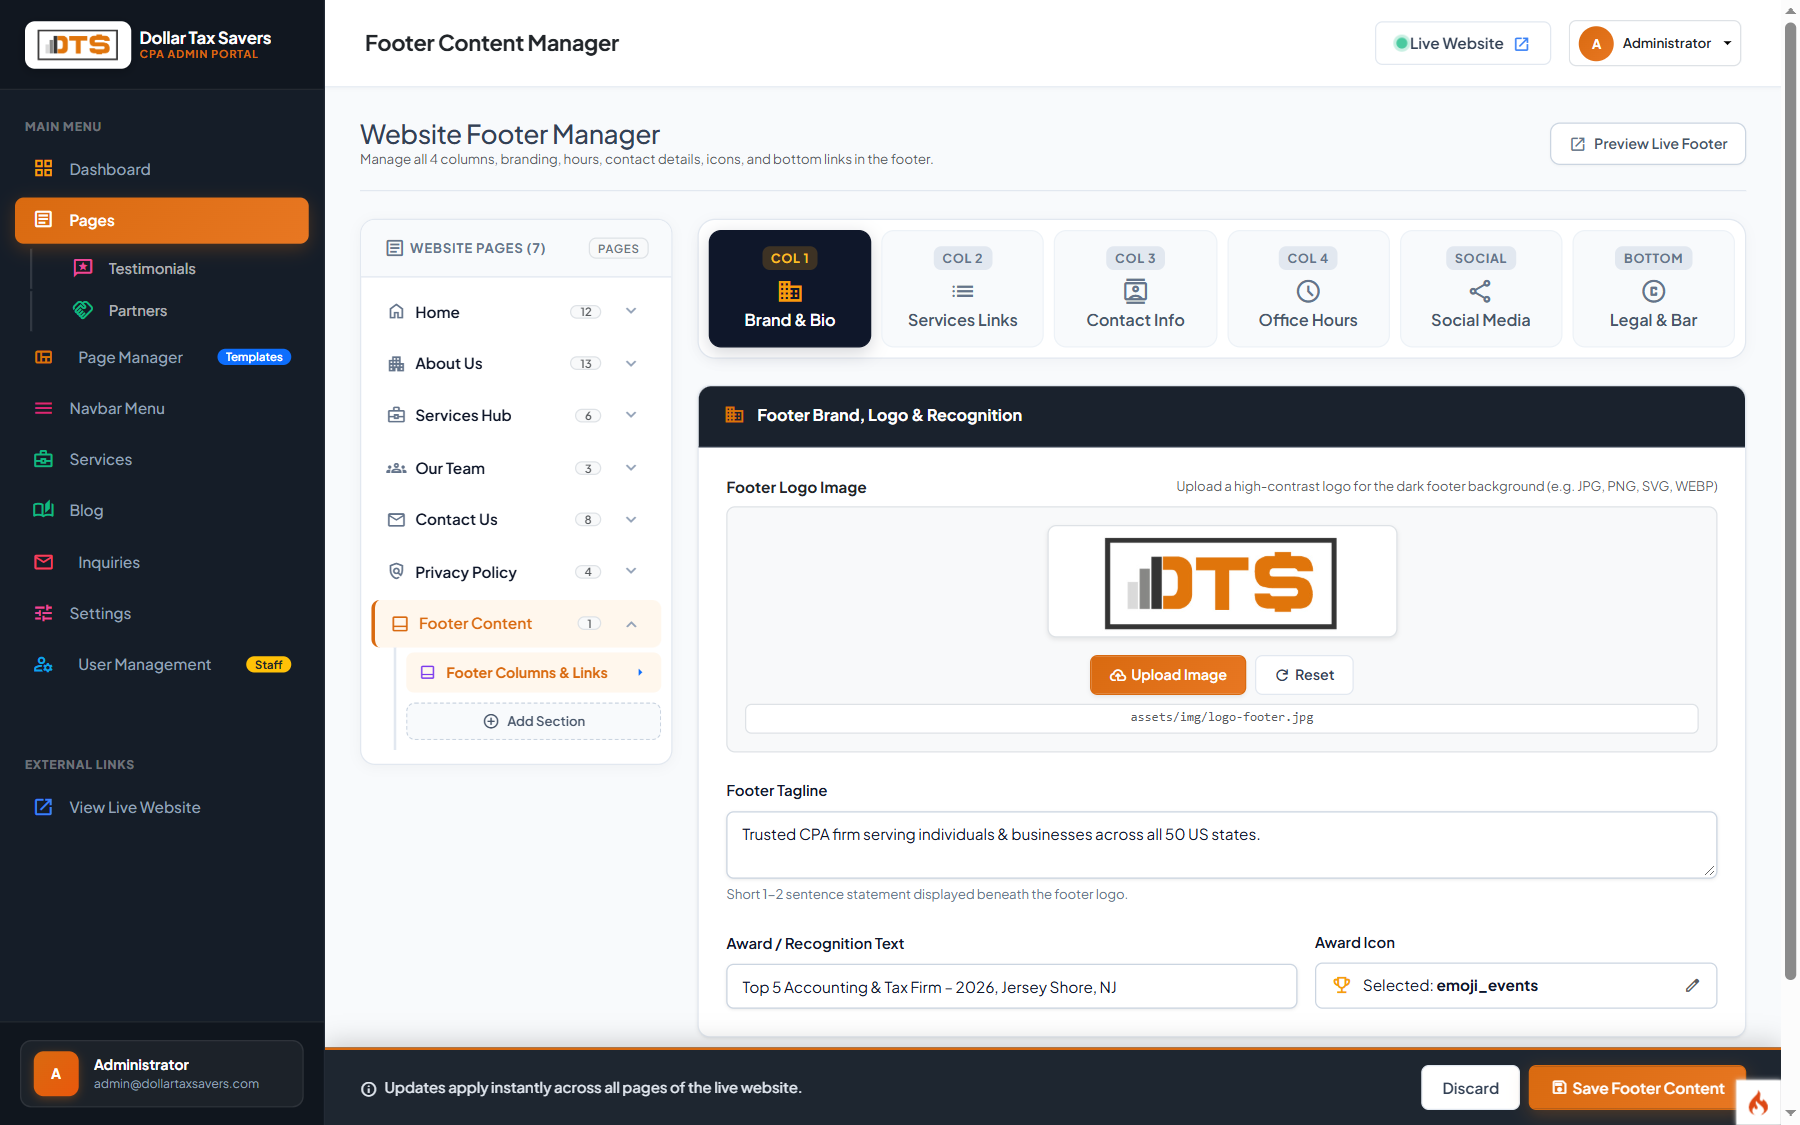Reset the footer logo image

click(x=1304, y=675)
